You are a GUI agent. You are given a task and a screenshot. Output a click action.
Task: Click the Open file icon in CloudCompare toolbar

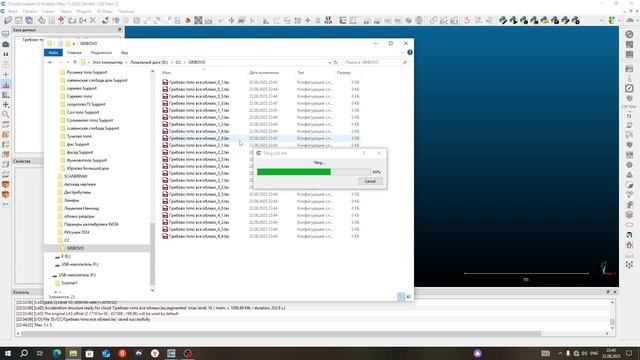[x=8, y=20]
